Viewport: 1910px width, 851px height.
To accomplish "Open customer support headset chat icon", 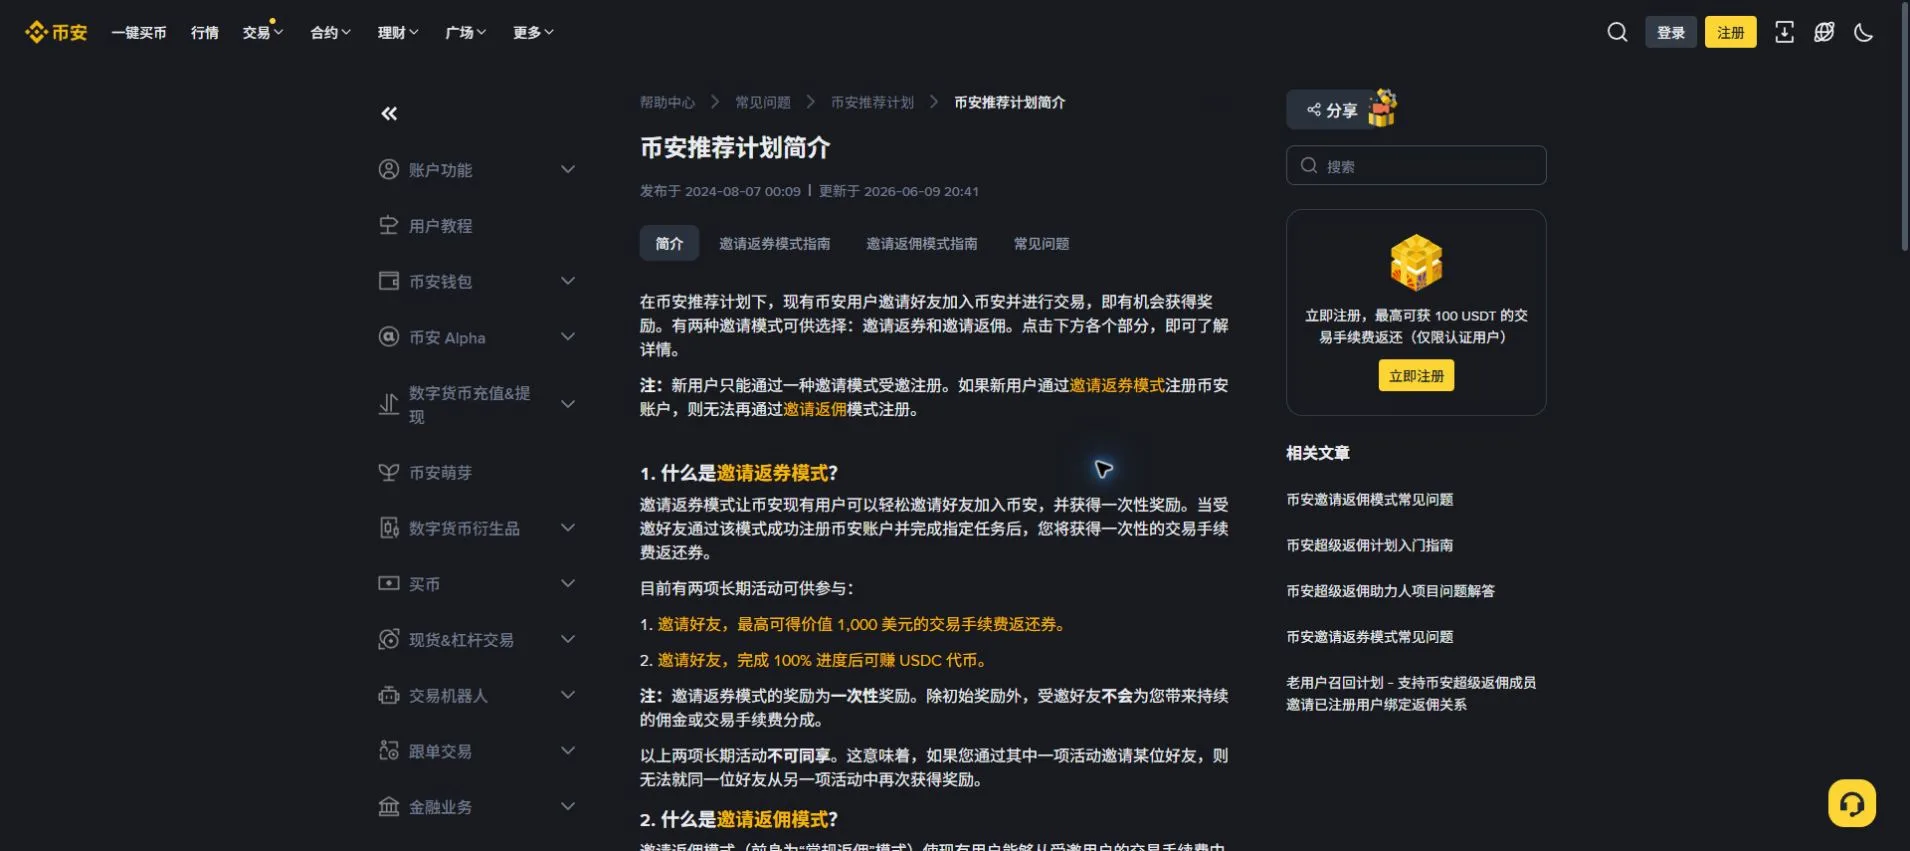I will click(1852, 803).
